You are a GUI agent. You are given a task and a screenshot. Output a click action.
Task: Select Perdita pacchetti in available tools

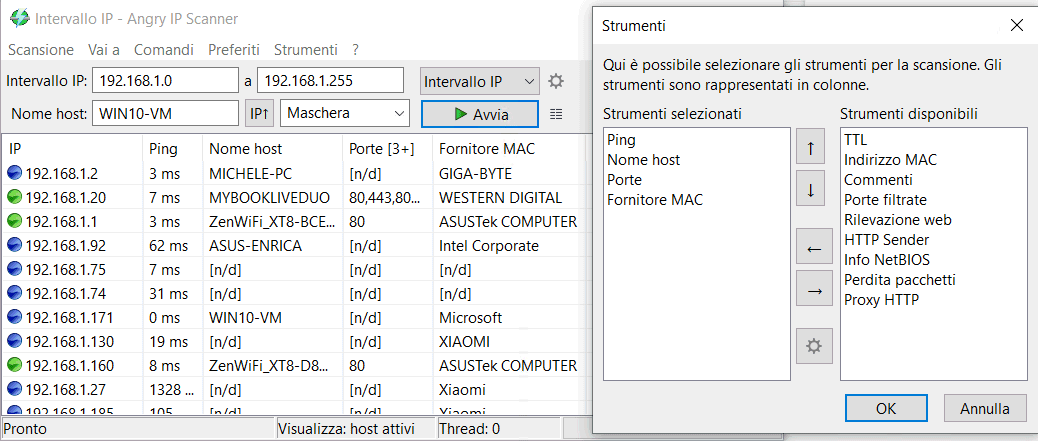(900, 279)
